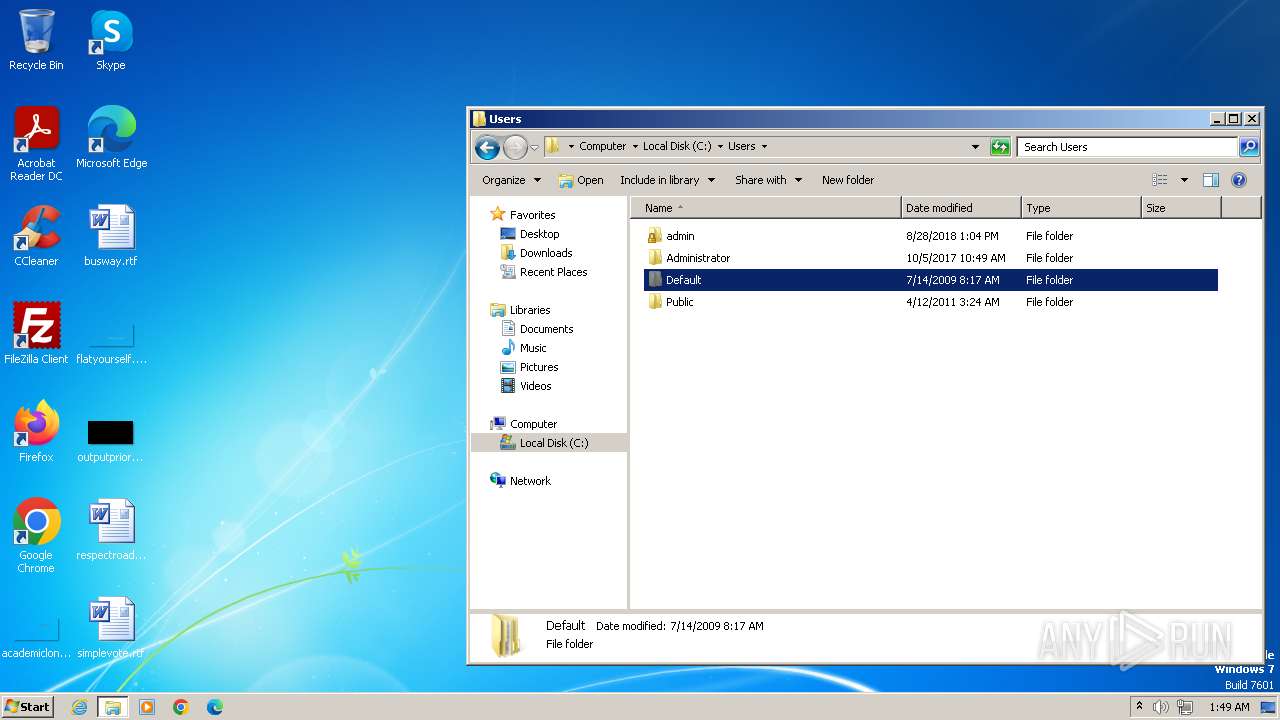Open the Music library
Screen dimensions: 1280x720
pyautogui.click(x=533, y=348)
